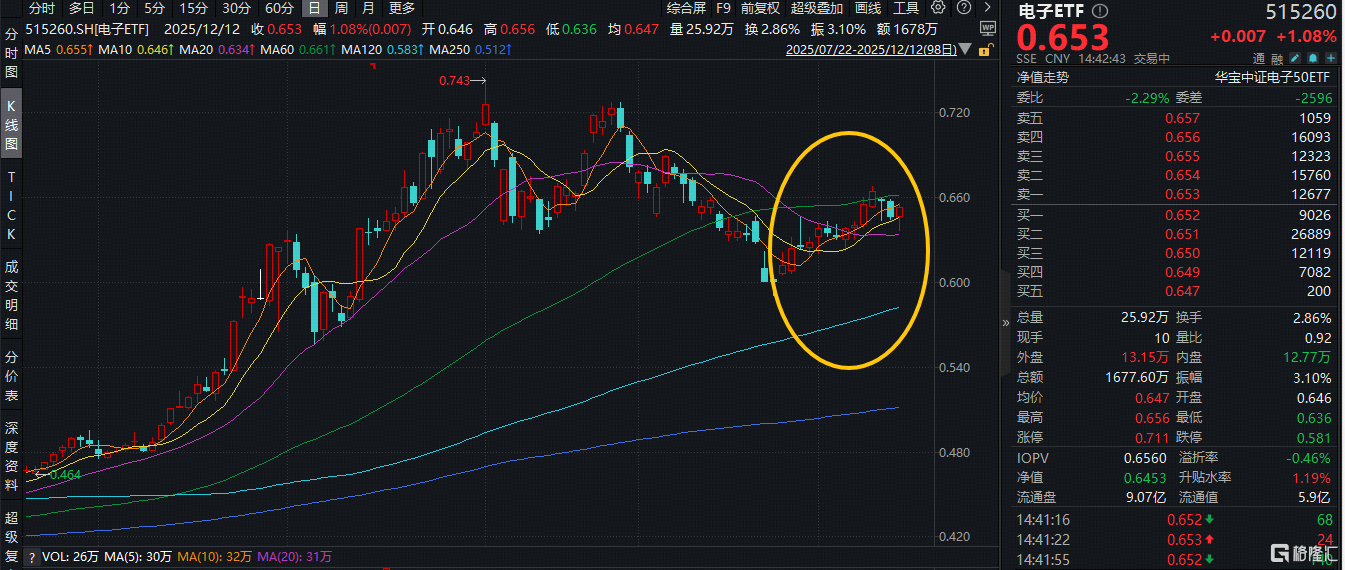Open the 工具 menu
The height and width of the screenshot is (570, 1345).
tap(905, 7)
